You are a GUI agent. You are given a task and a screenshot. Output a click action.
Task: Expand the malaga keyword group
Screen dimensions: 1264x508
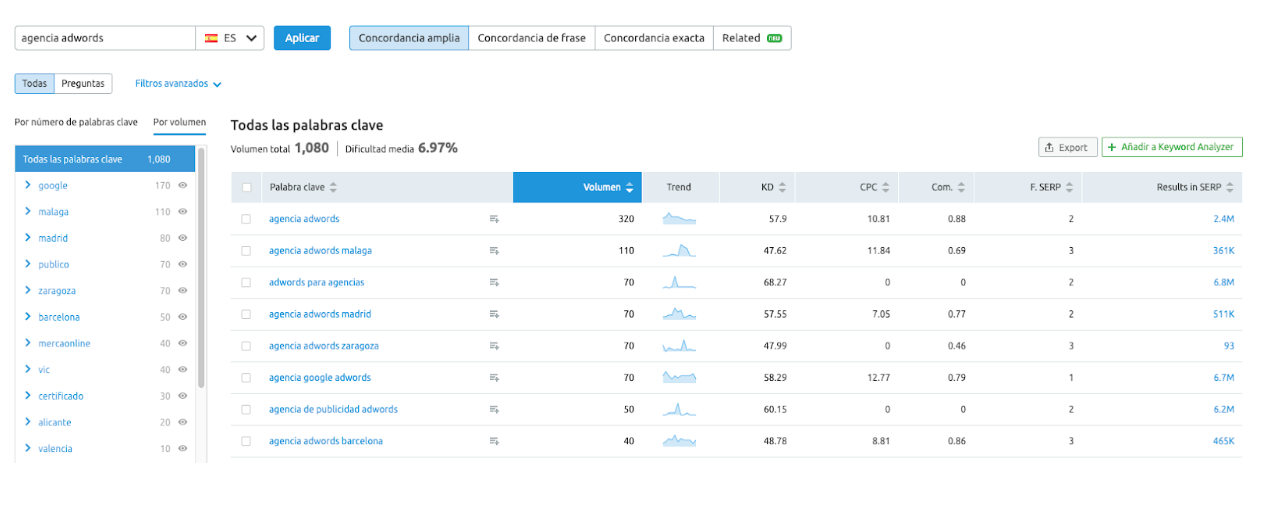click(x=28, y=212)
